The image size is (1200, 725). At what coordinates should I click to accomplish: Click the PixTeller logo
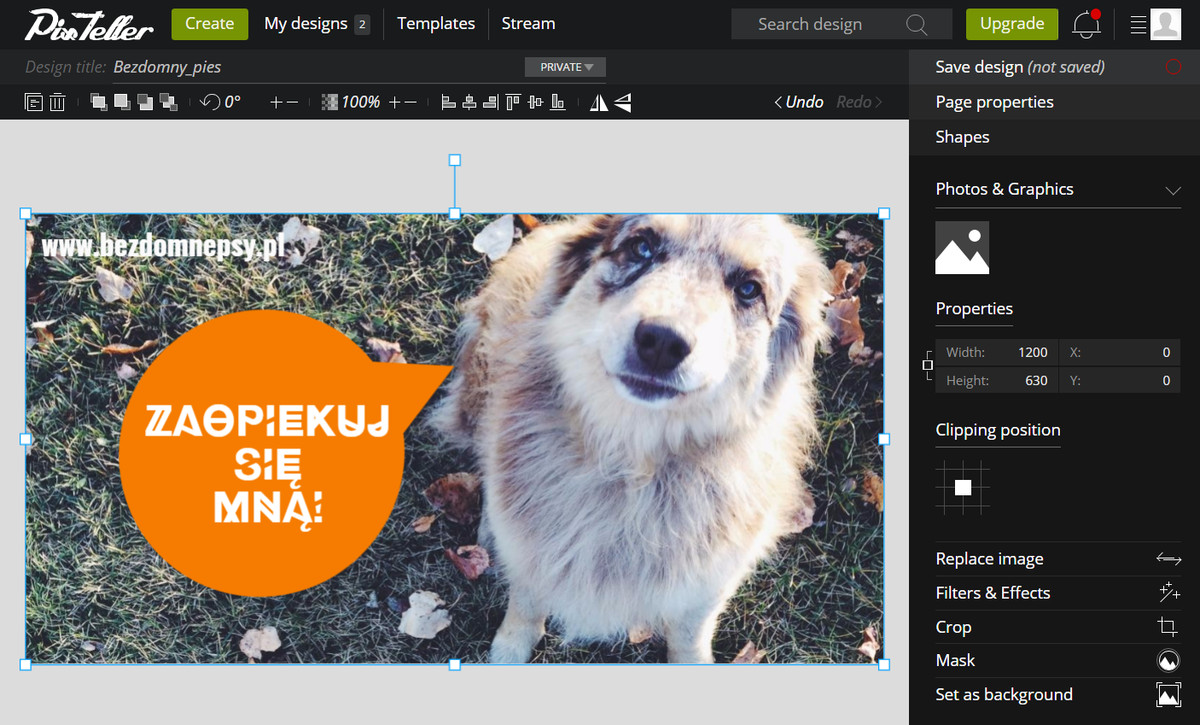[89, 23]
